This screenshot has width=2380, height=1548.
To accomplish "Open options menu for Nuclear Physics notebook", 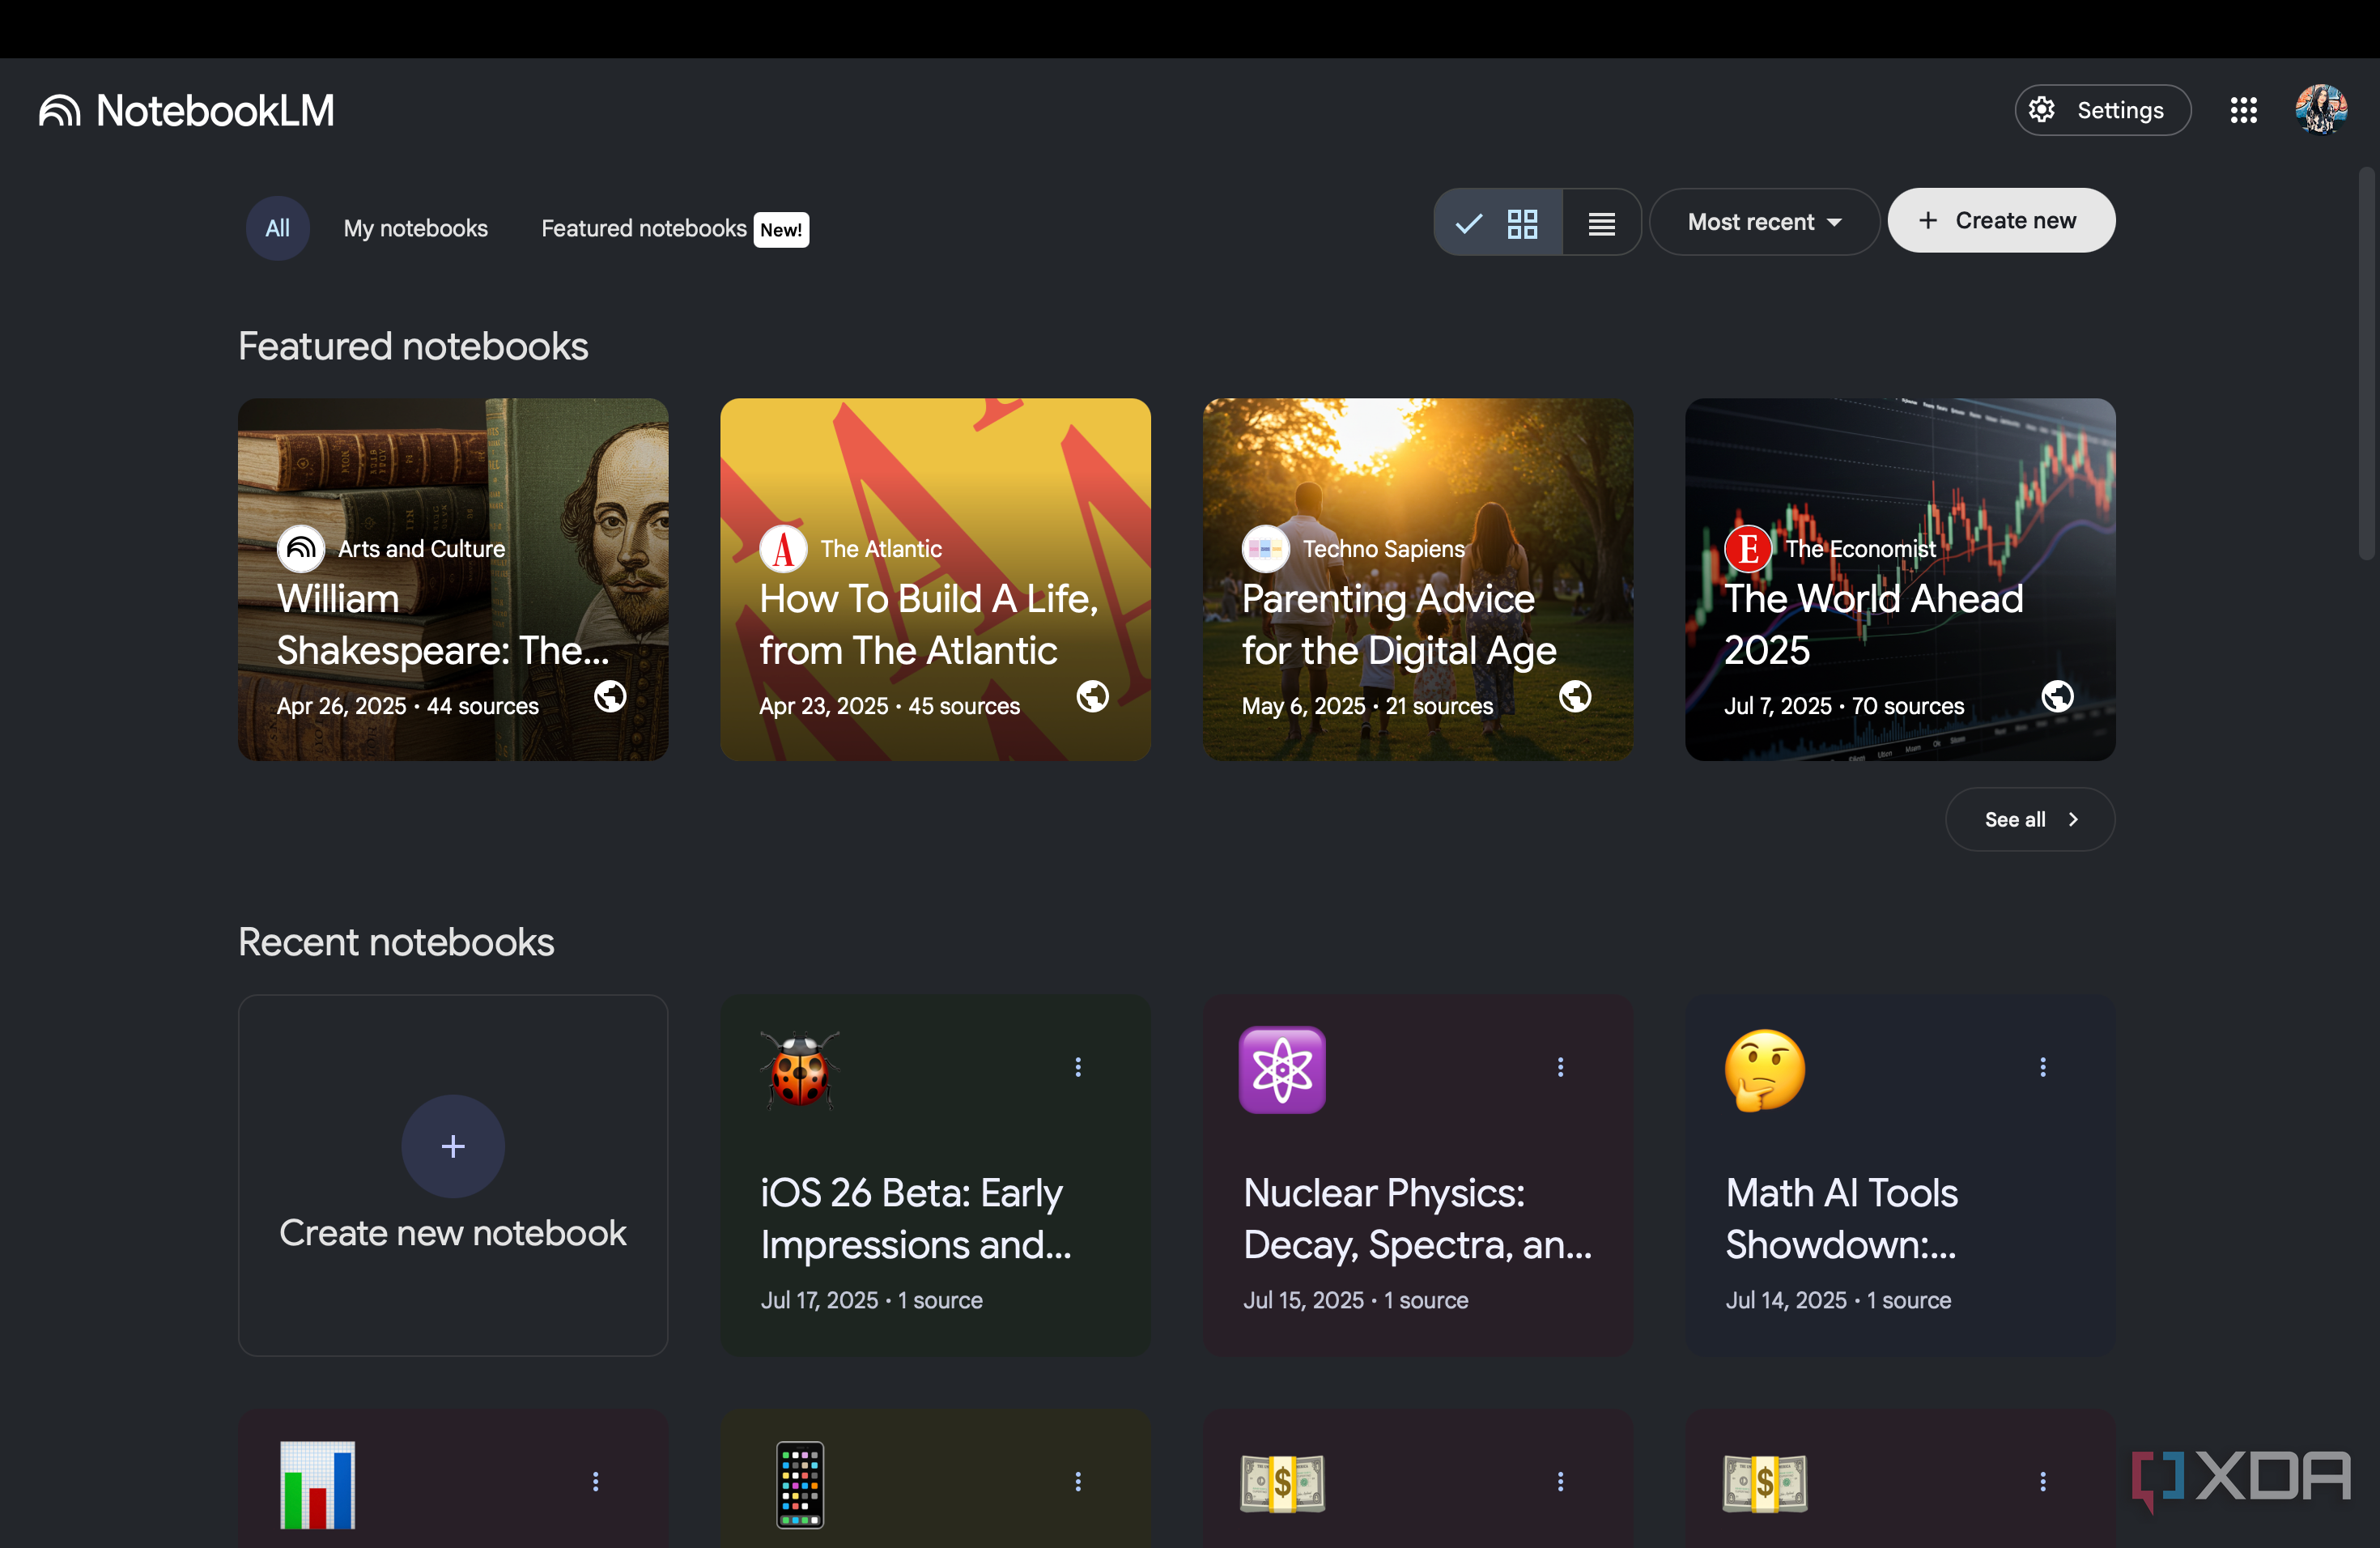I will pyautogui.click(x=1560, y=1067).
